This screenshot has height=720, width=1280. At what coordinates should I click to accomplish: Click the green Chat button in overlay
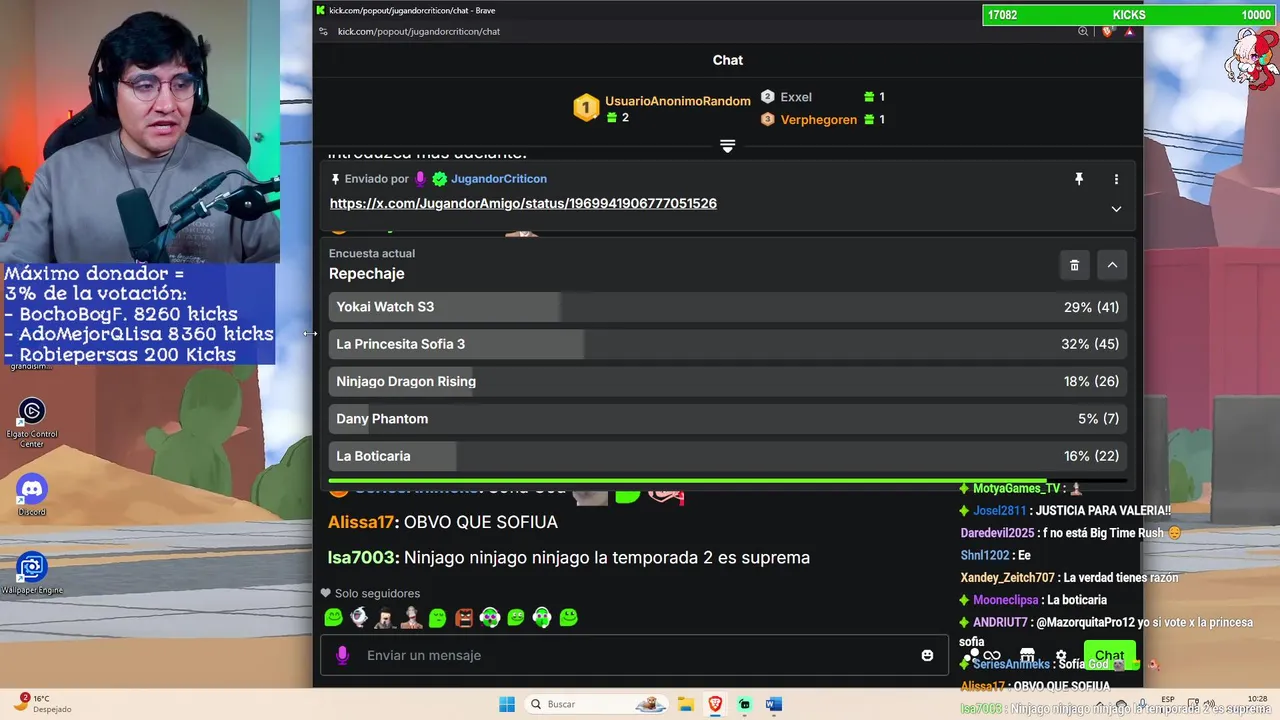[1109, 656]
